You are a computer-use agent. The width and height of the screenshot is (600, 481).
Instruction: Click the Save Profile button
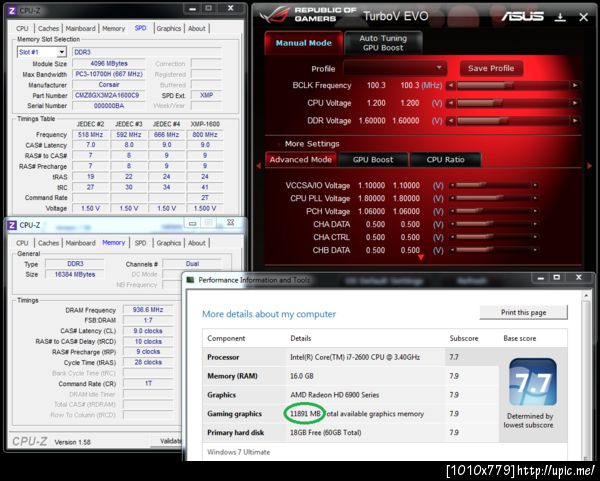pyautogui.click(x=491, y=68)
